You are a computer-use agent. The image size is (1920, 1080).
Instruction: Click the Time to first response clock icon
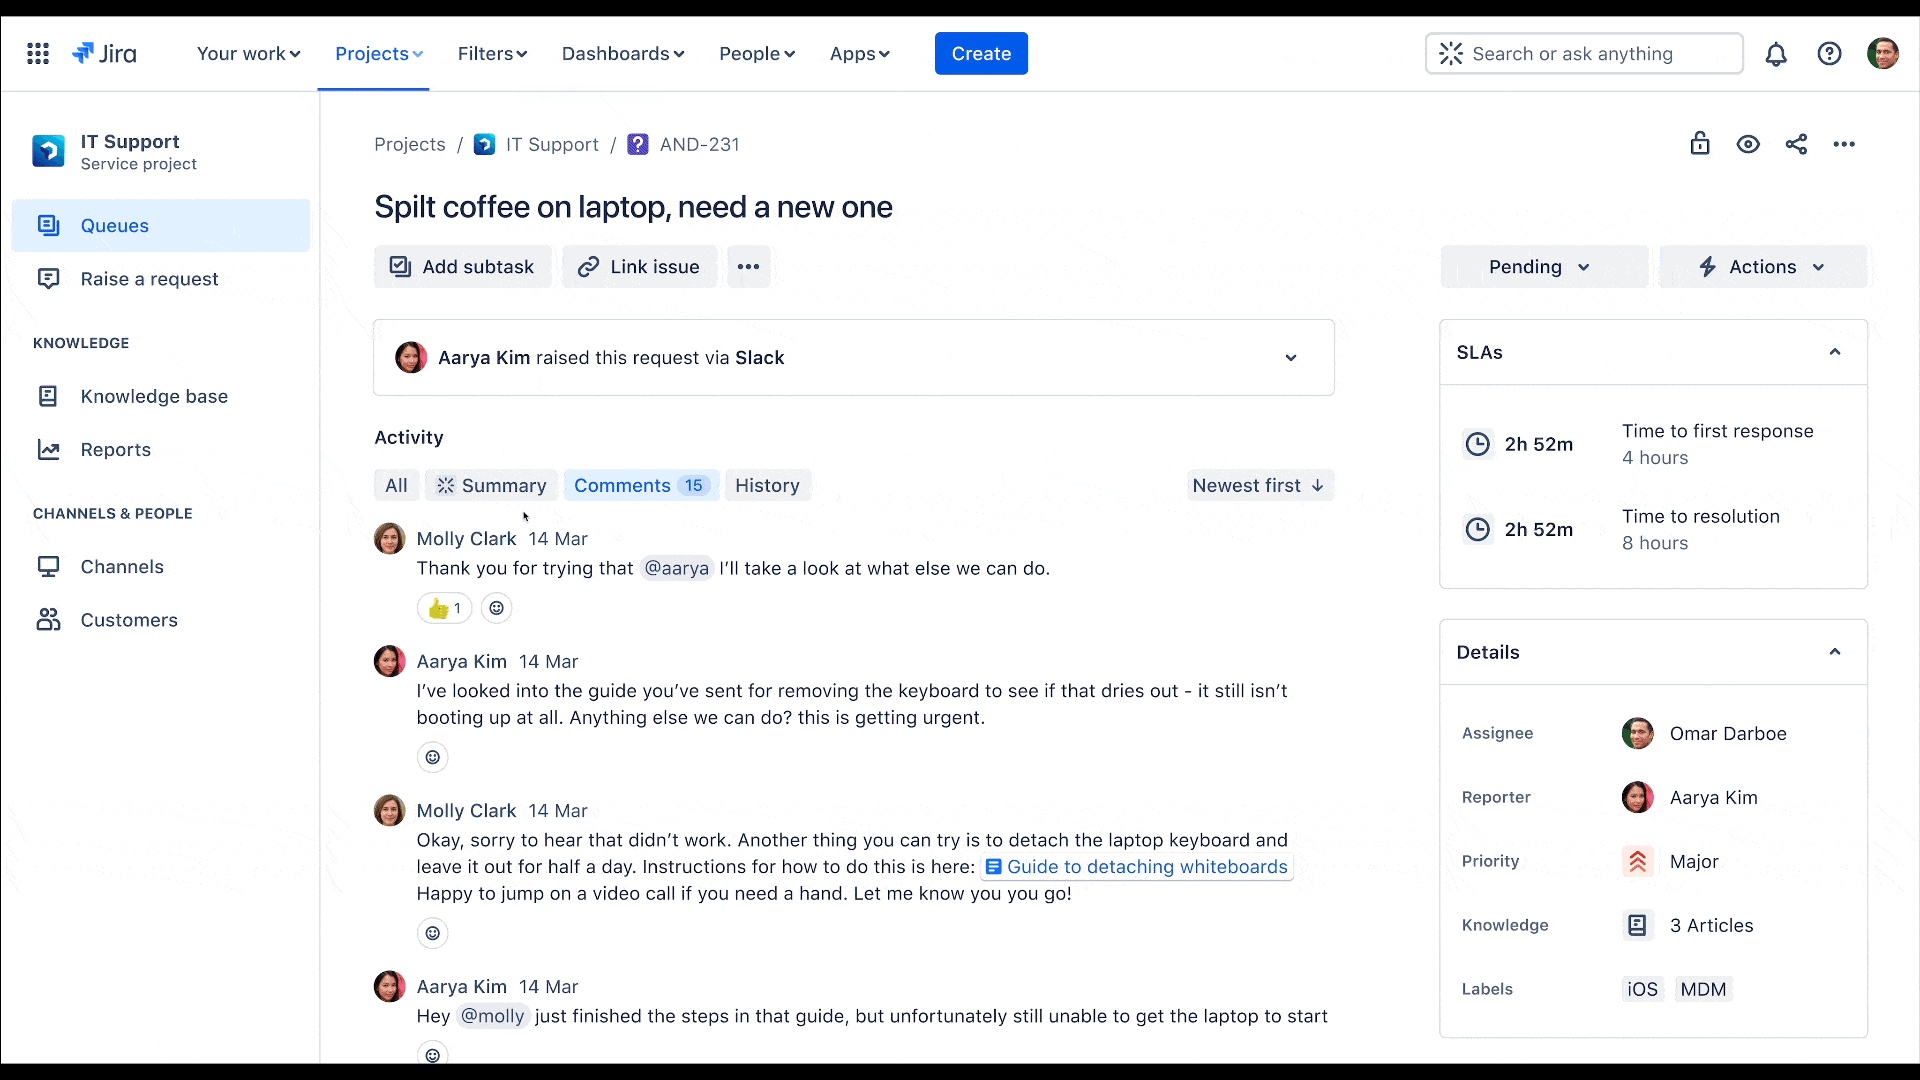tap(1477, 444)
